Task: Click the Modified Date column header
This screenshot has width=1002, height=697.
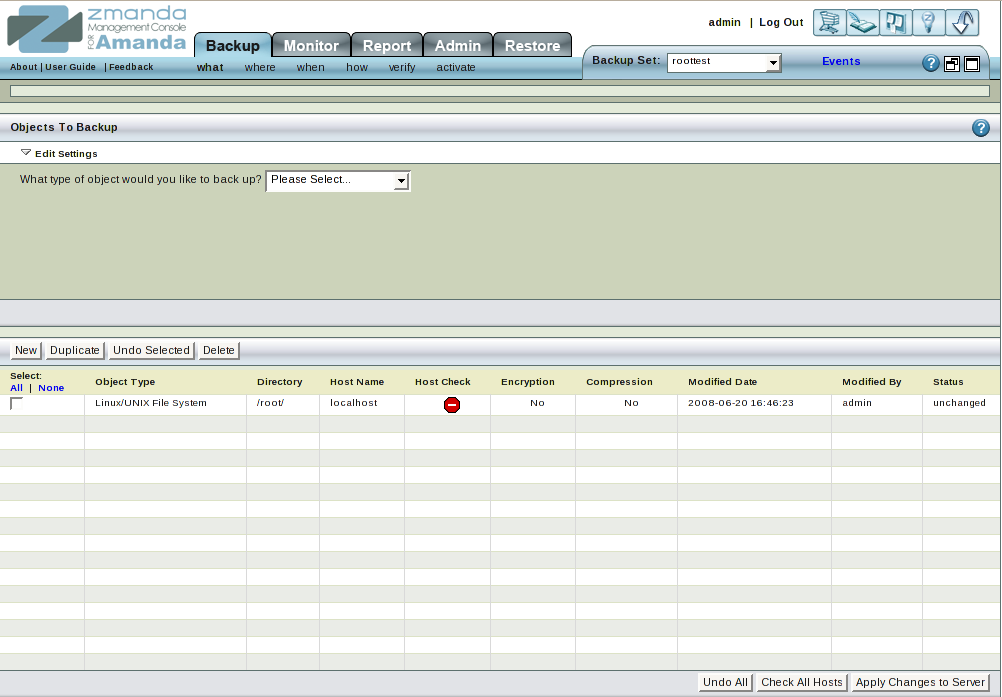Action: [723, 382]
